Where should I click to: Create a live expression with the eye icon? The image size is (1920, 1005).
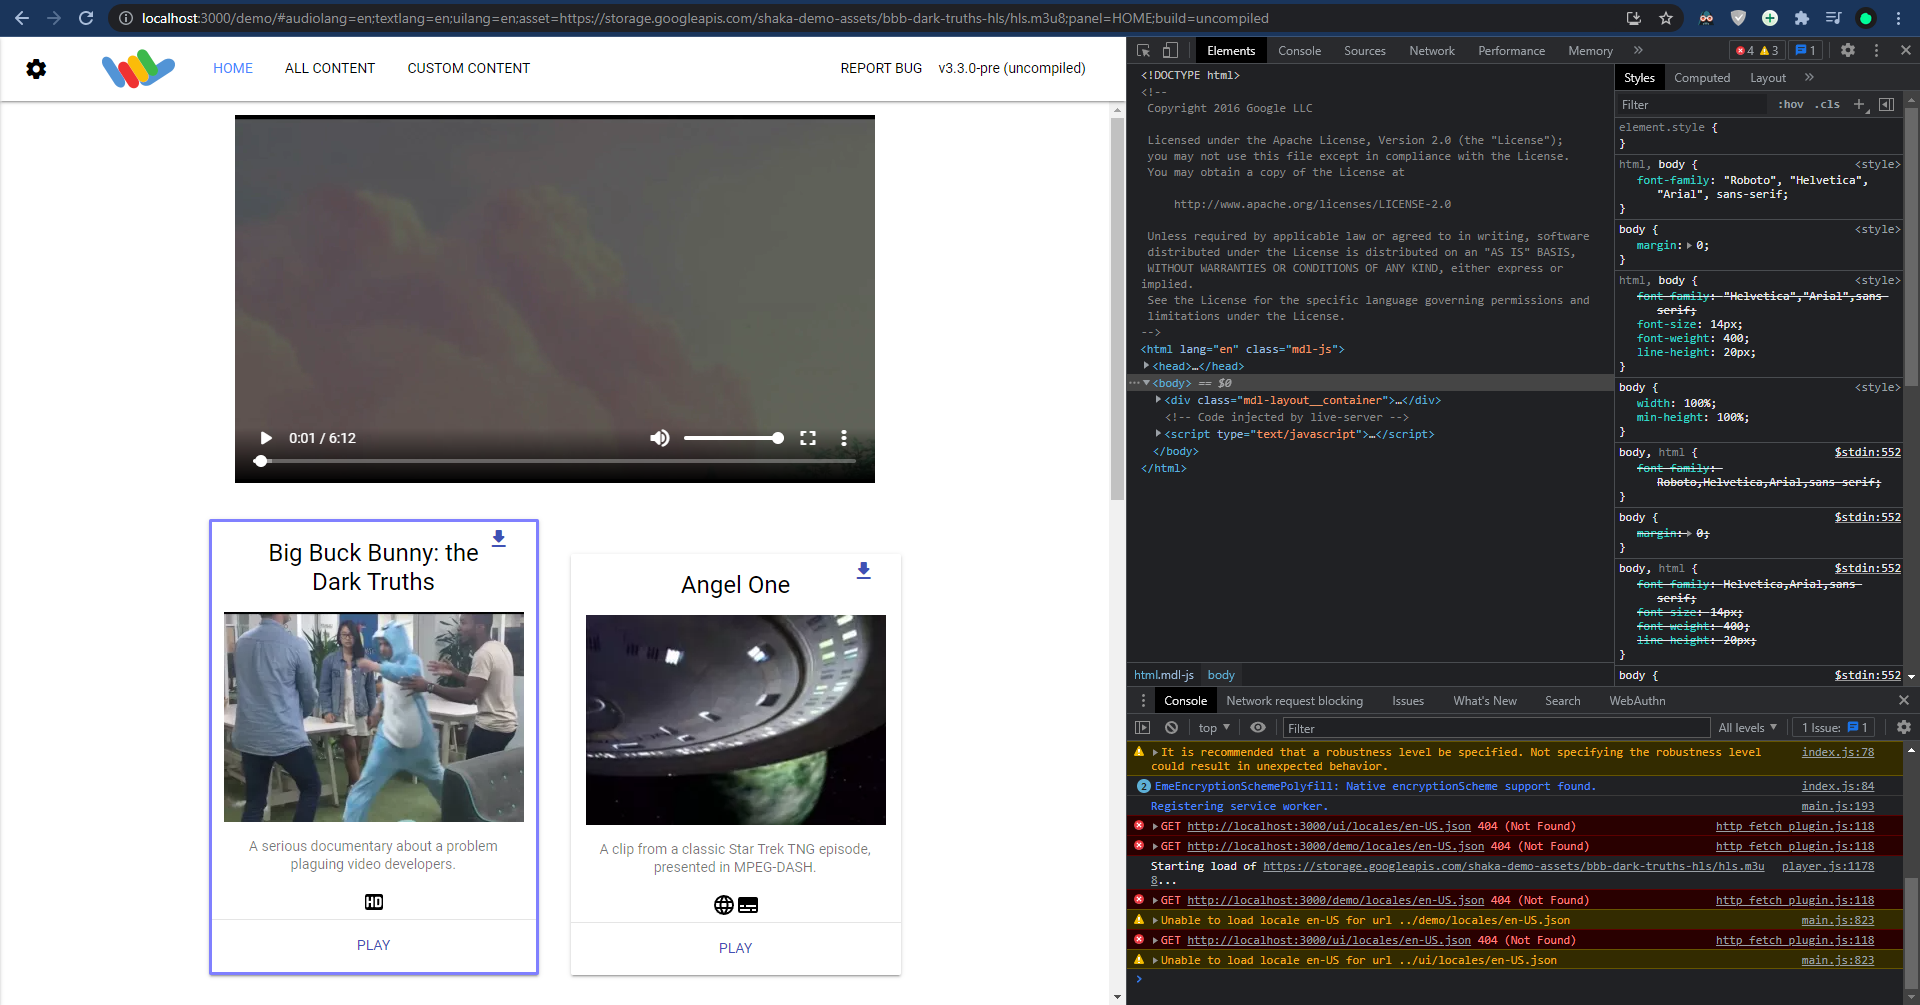pyautogui.click(x=1258, y=727)
